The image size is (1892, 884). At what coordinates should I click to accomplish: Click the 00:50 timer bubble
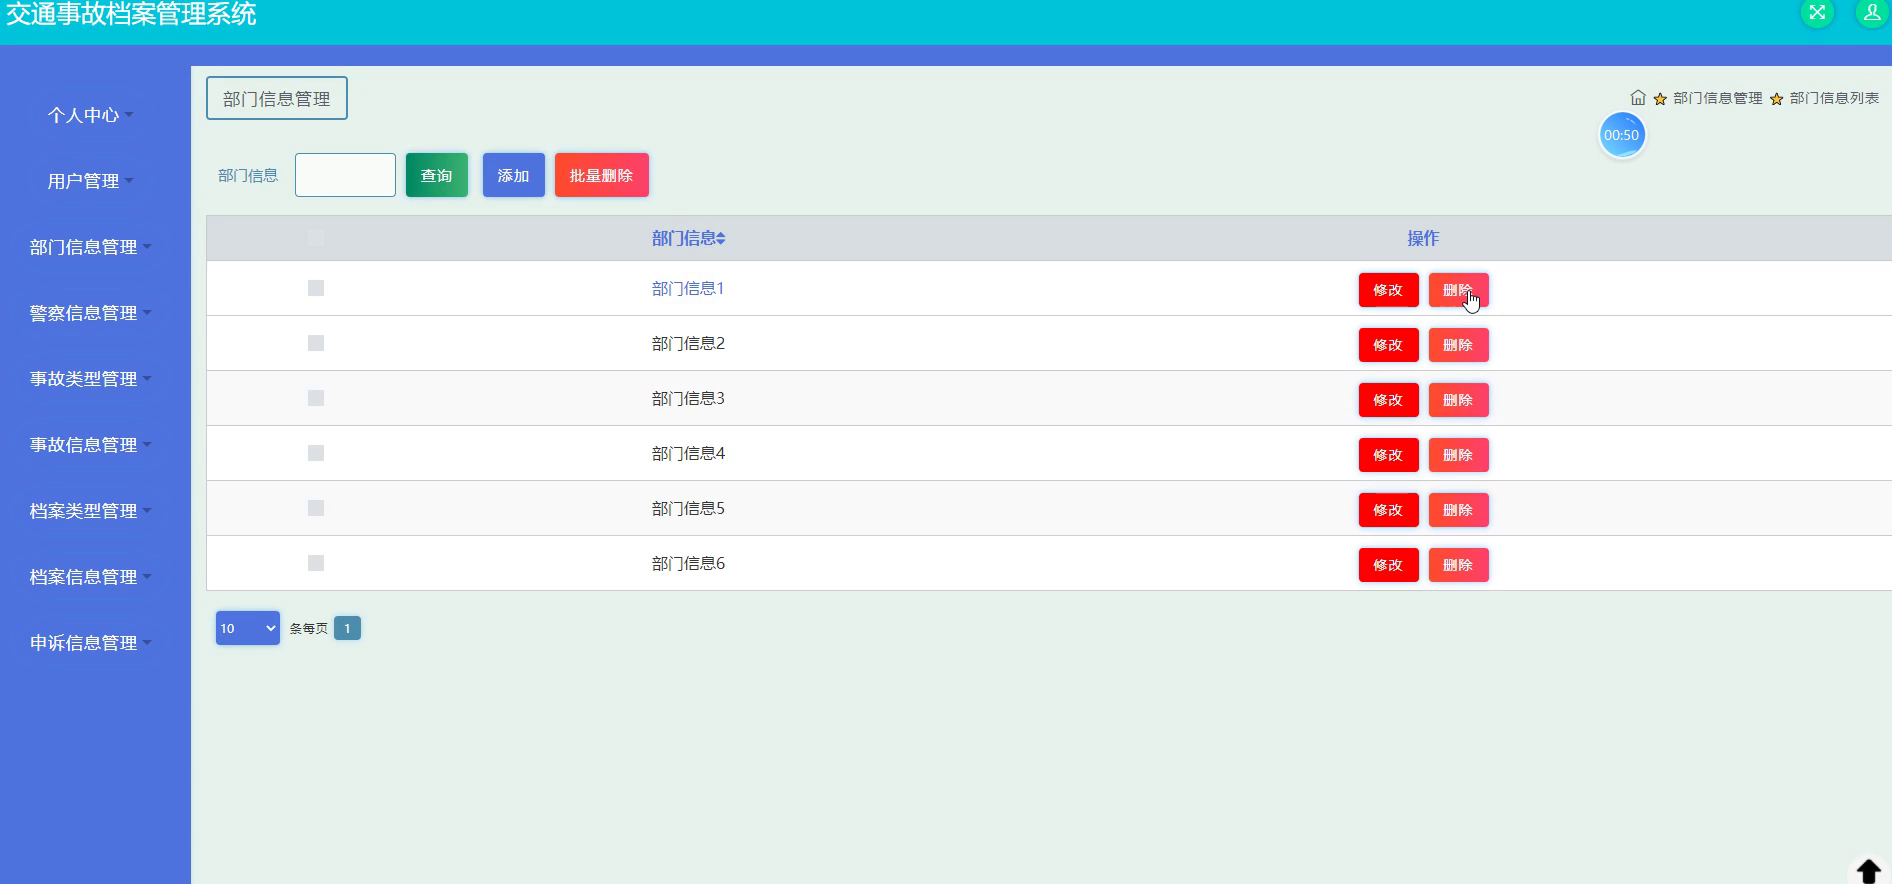pos(1622,135)
